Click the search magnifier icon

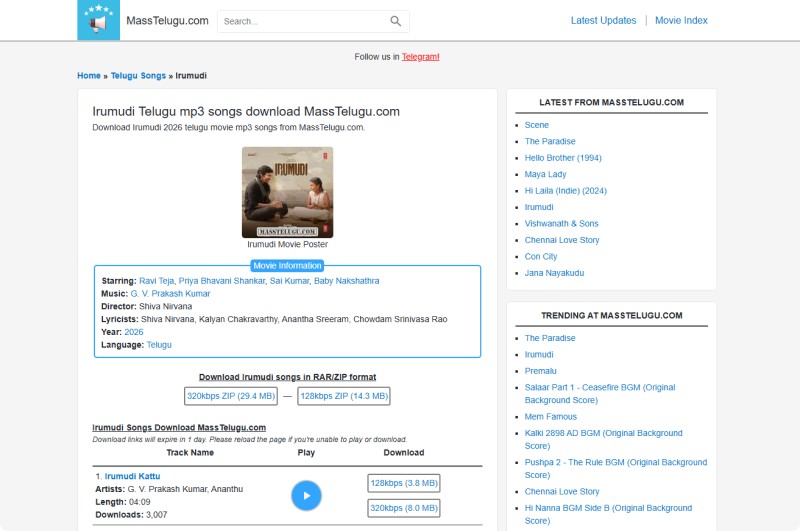pos(395,21)
